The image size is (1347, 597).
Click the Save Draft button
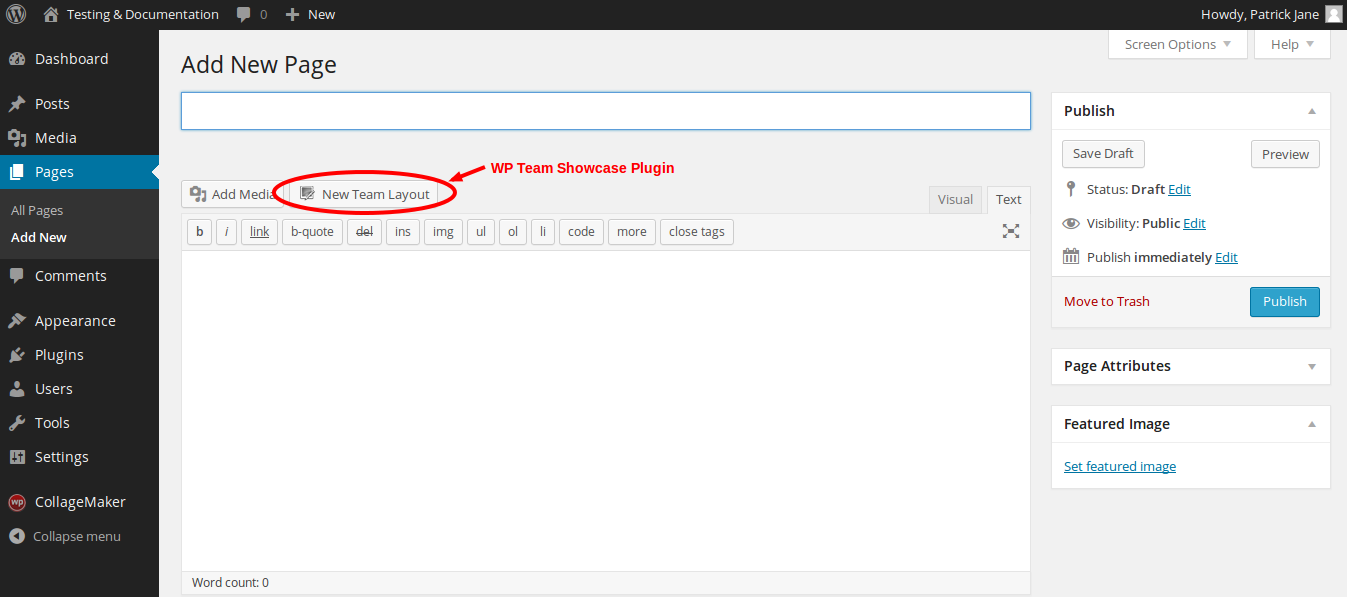1103,154
